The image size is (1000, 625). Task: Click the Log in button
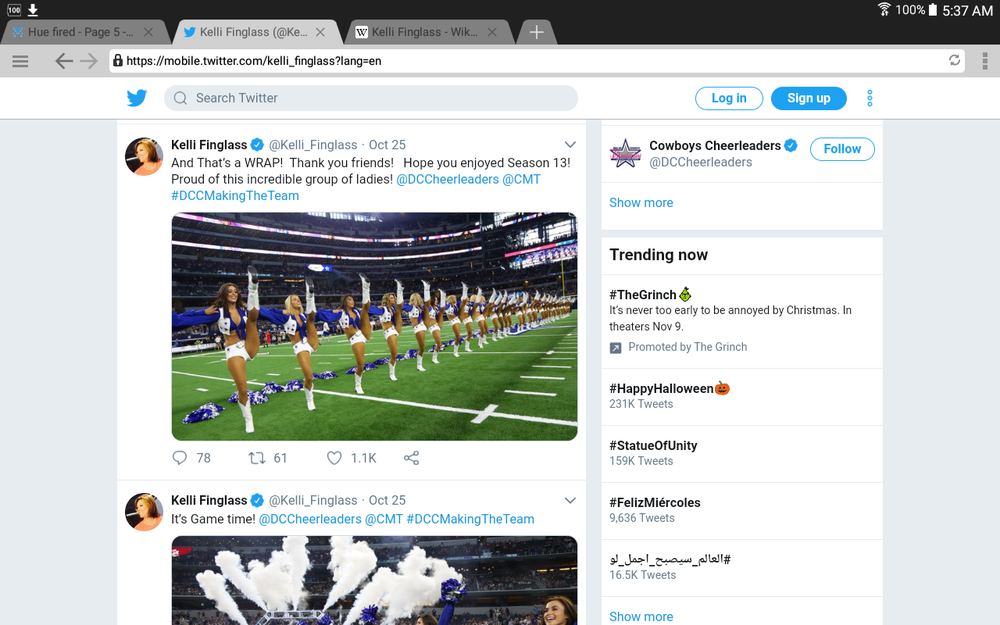click(729, 98)
